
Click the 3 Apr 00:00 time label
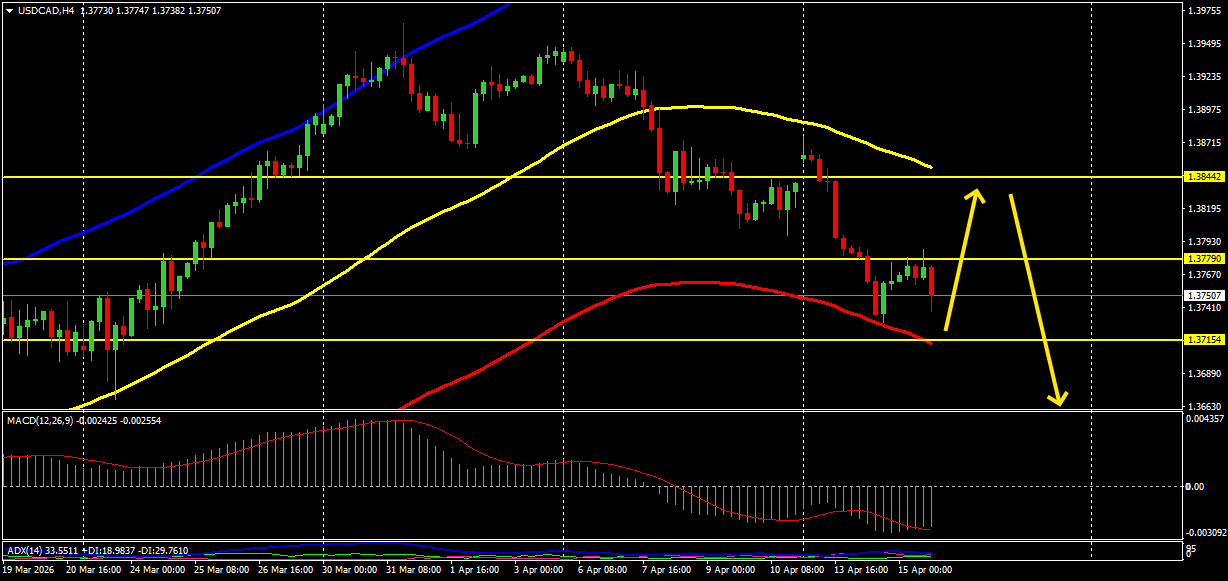click(x=539, y=570)
